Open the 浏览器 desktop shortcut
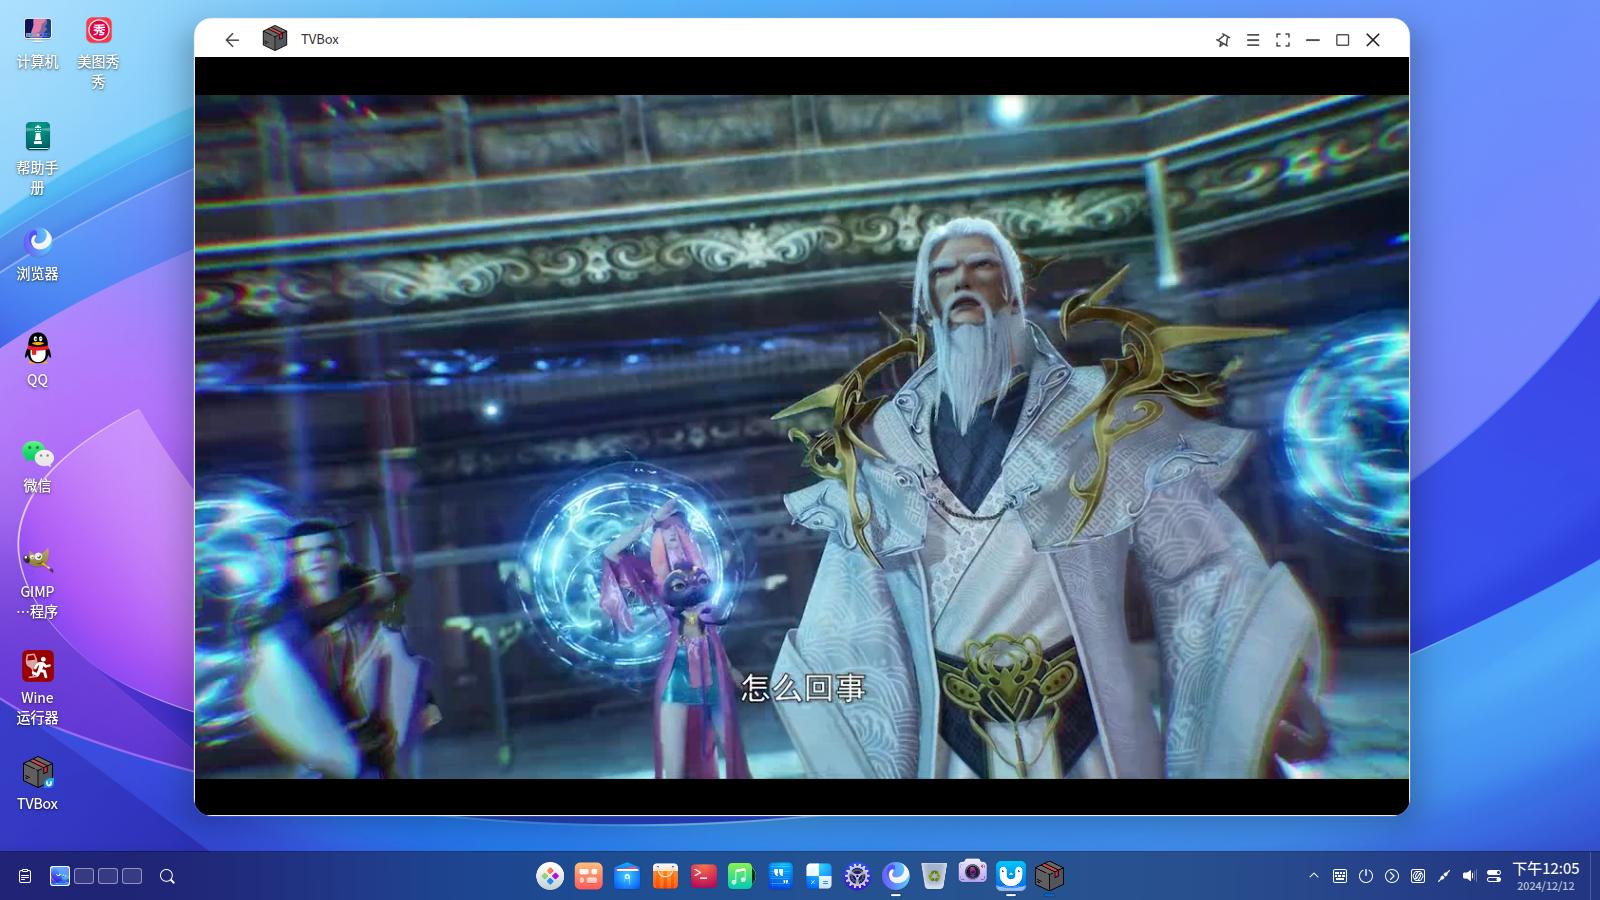The image size is (1600, 900). coord(38,254)
